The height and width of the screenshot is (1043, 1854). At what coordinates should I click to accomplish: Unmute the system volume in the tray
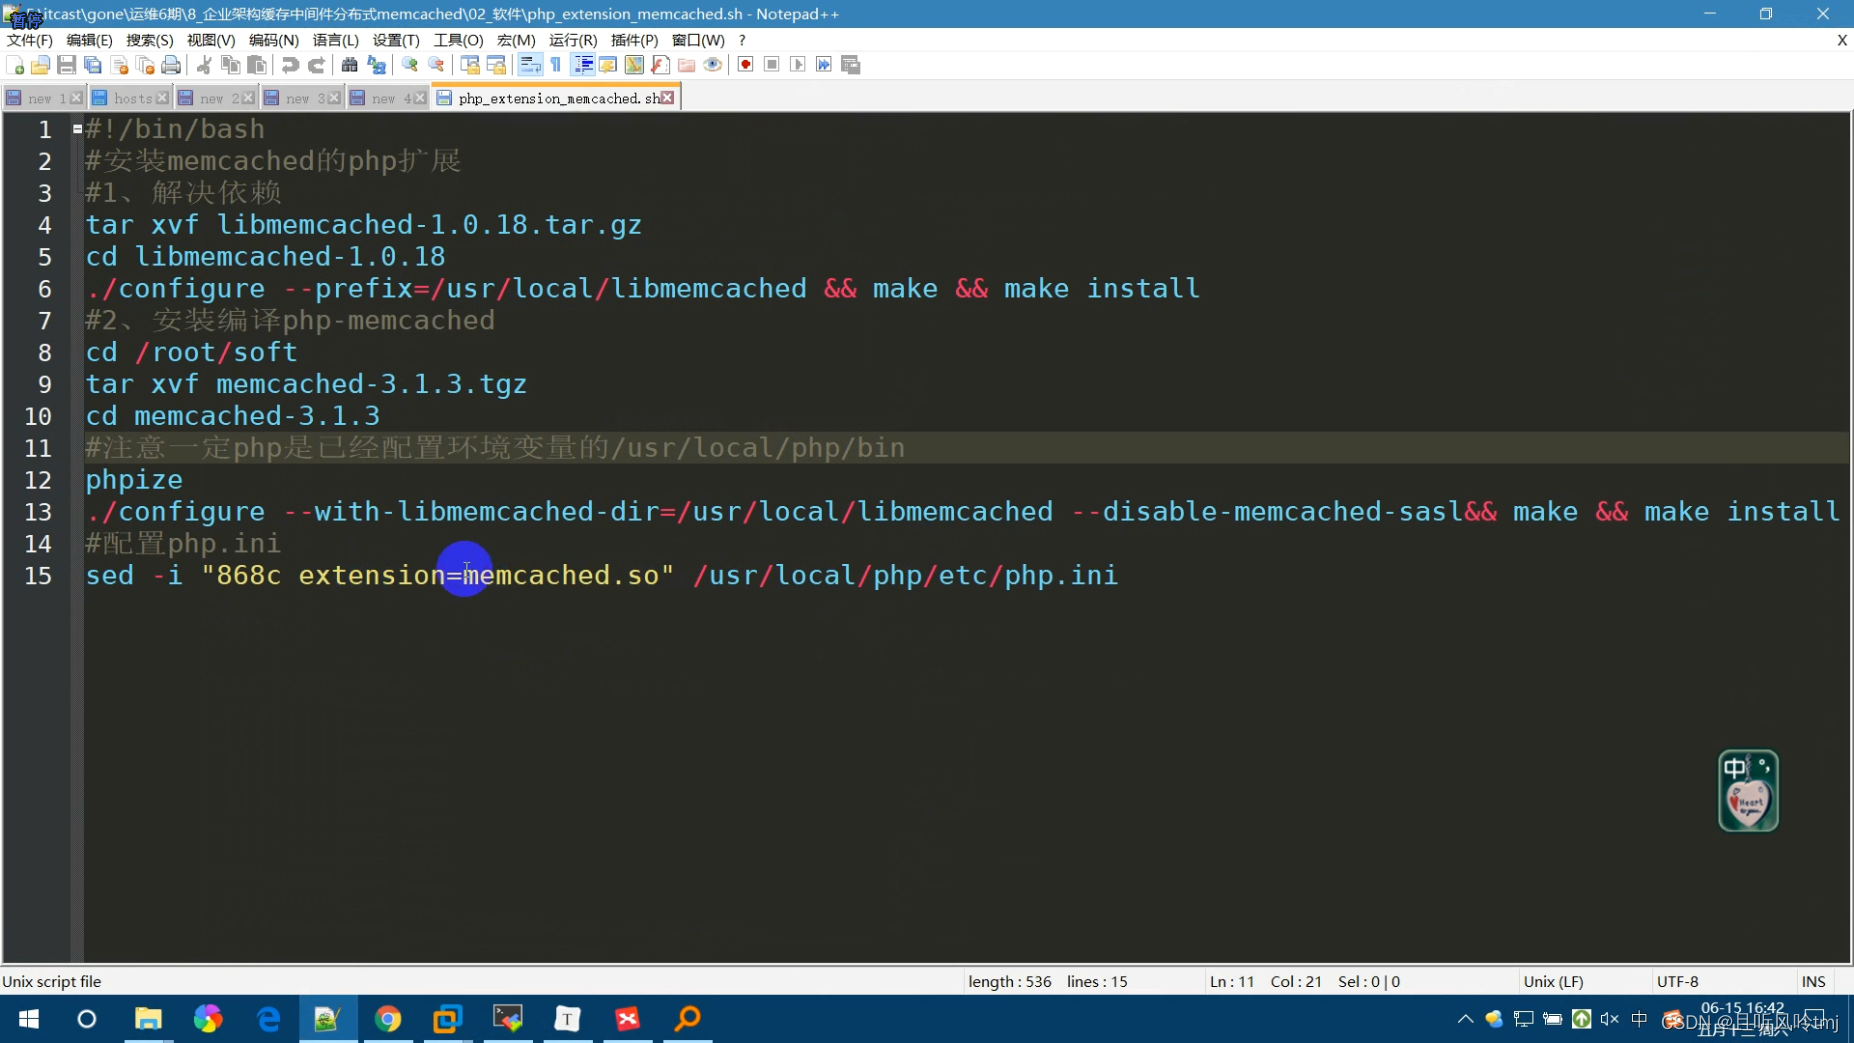(x=1609, y=1019)
